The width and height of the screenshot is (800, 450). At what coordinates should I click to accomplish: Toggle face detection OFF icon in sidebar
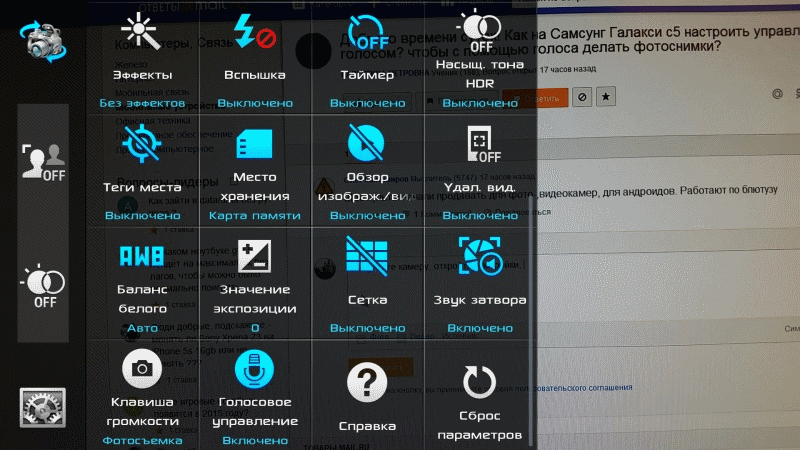43,162
